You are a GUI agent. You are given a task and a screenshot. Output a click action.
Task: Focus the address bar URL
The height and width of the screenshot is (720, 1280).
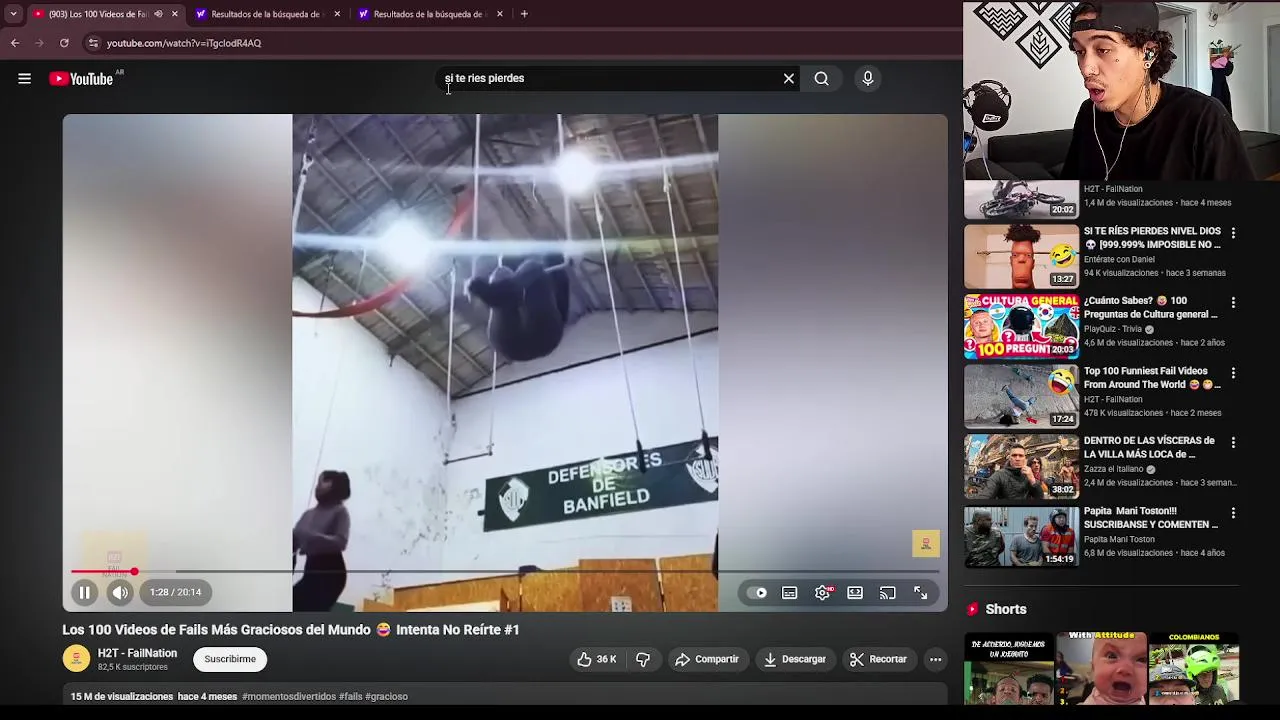tap(184, 43)
